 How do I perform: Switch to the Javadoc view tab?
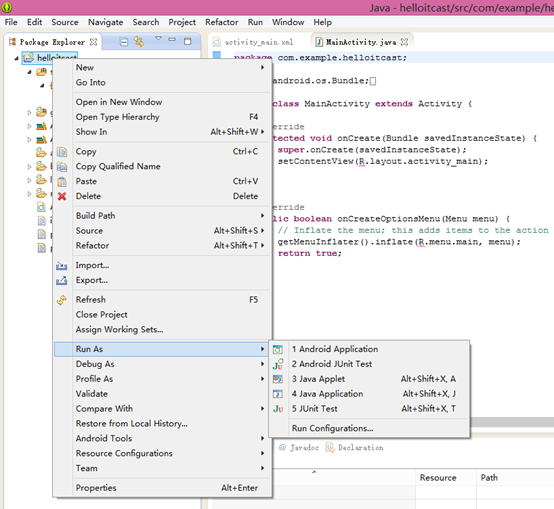pos(299,448)
